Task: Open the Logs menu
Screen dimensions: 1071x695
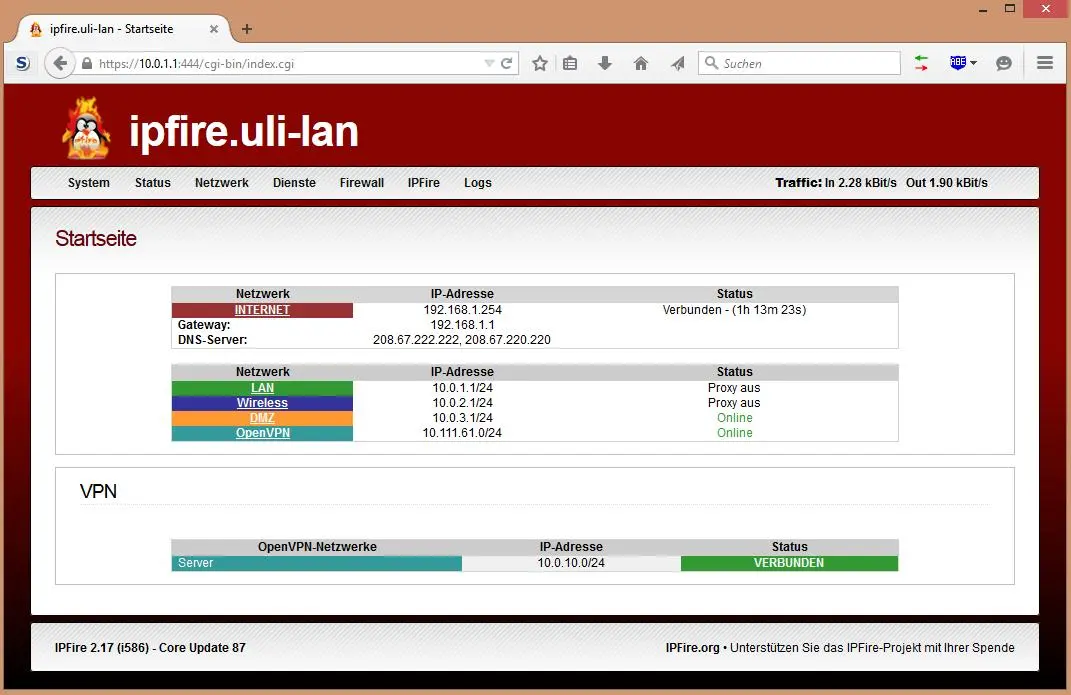Action: 477,183
